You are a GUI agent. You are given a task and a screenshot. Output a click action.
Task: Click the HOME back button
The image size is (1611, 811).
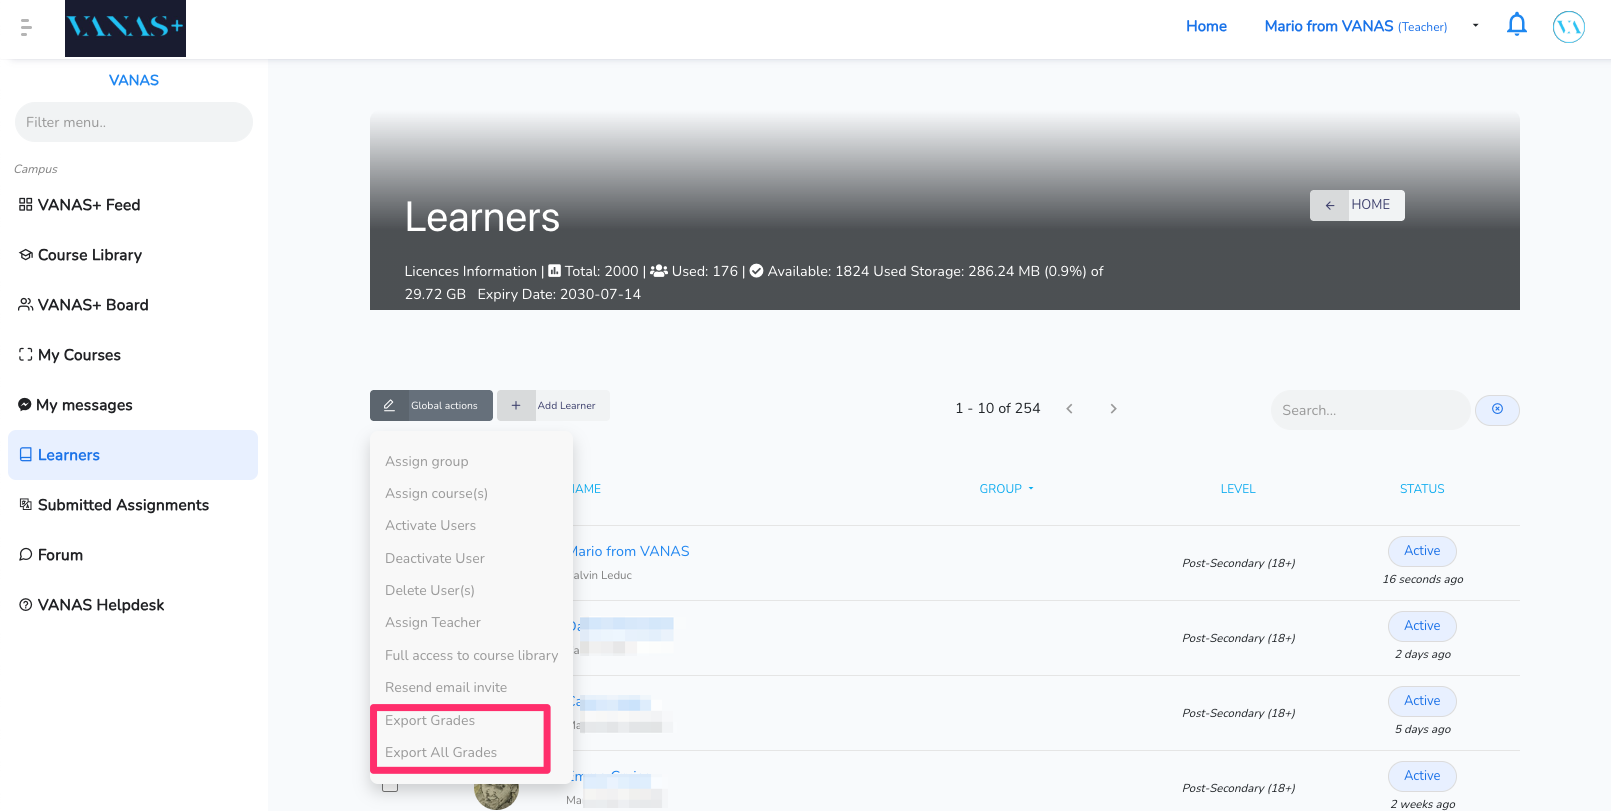coord(1357,205)
